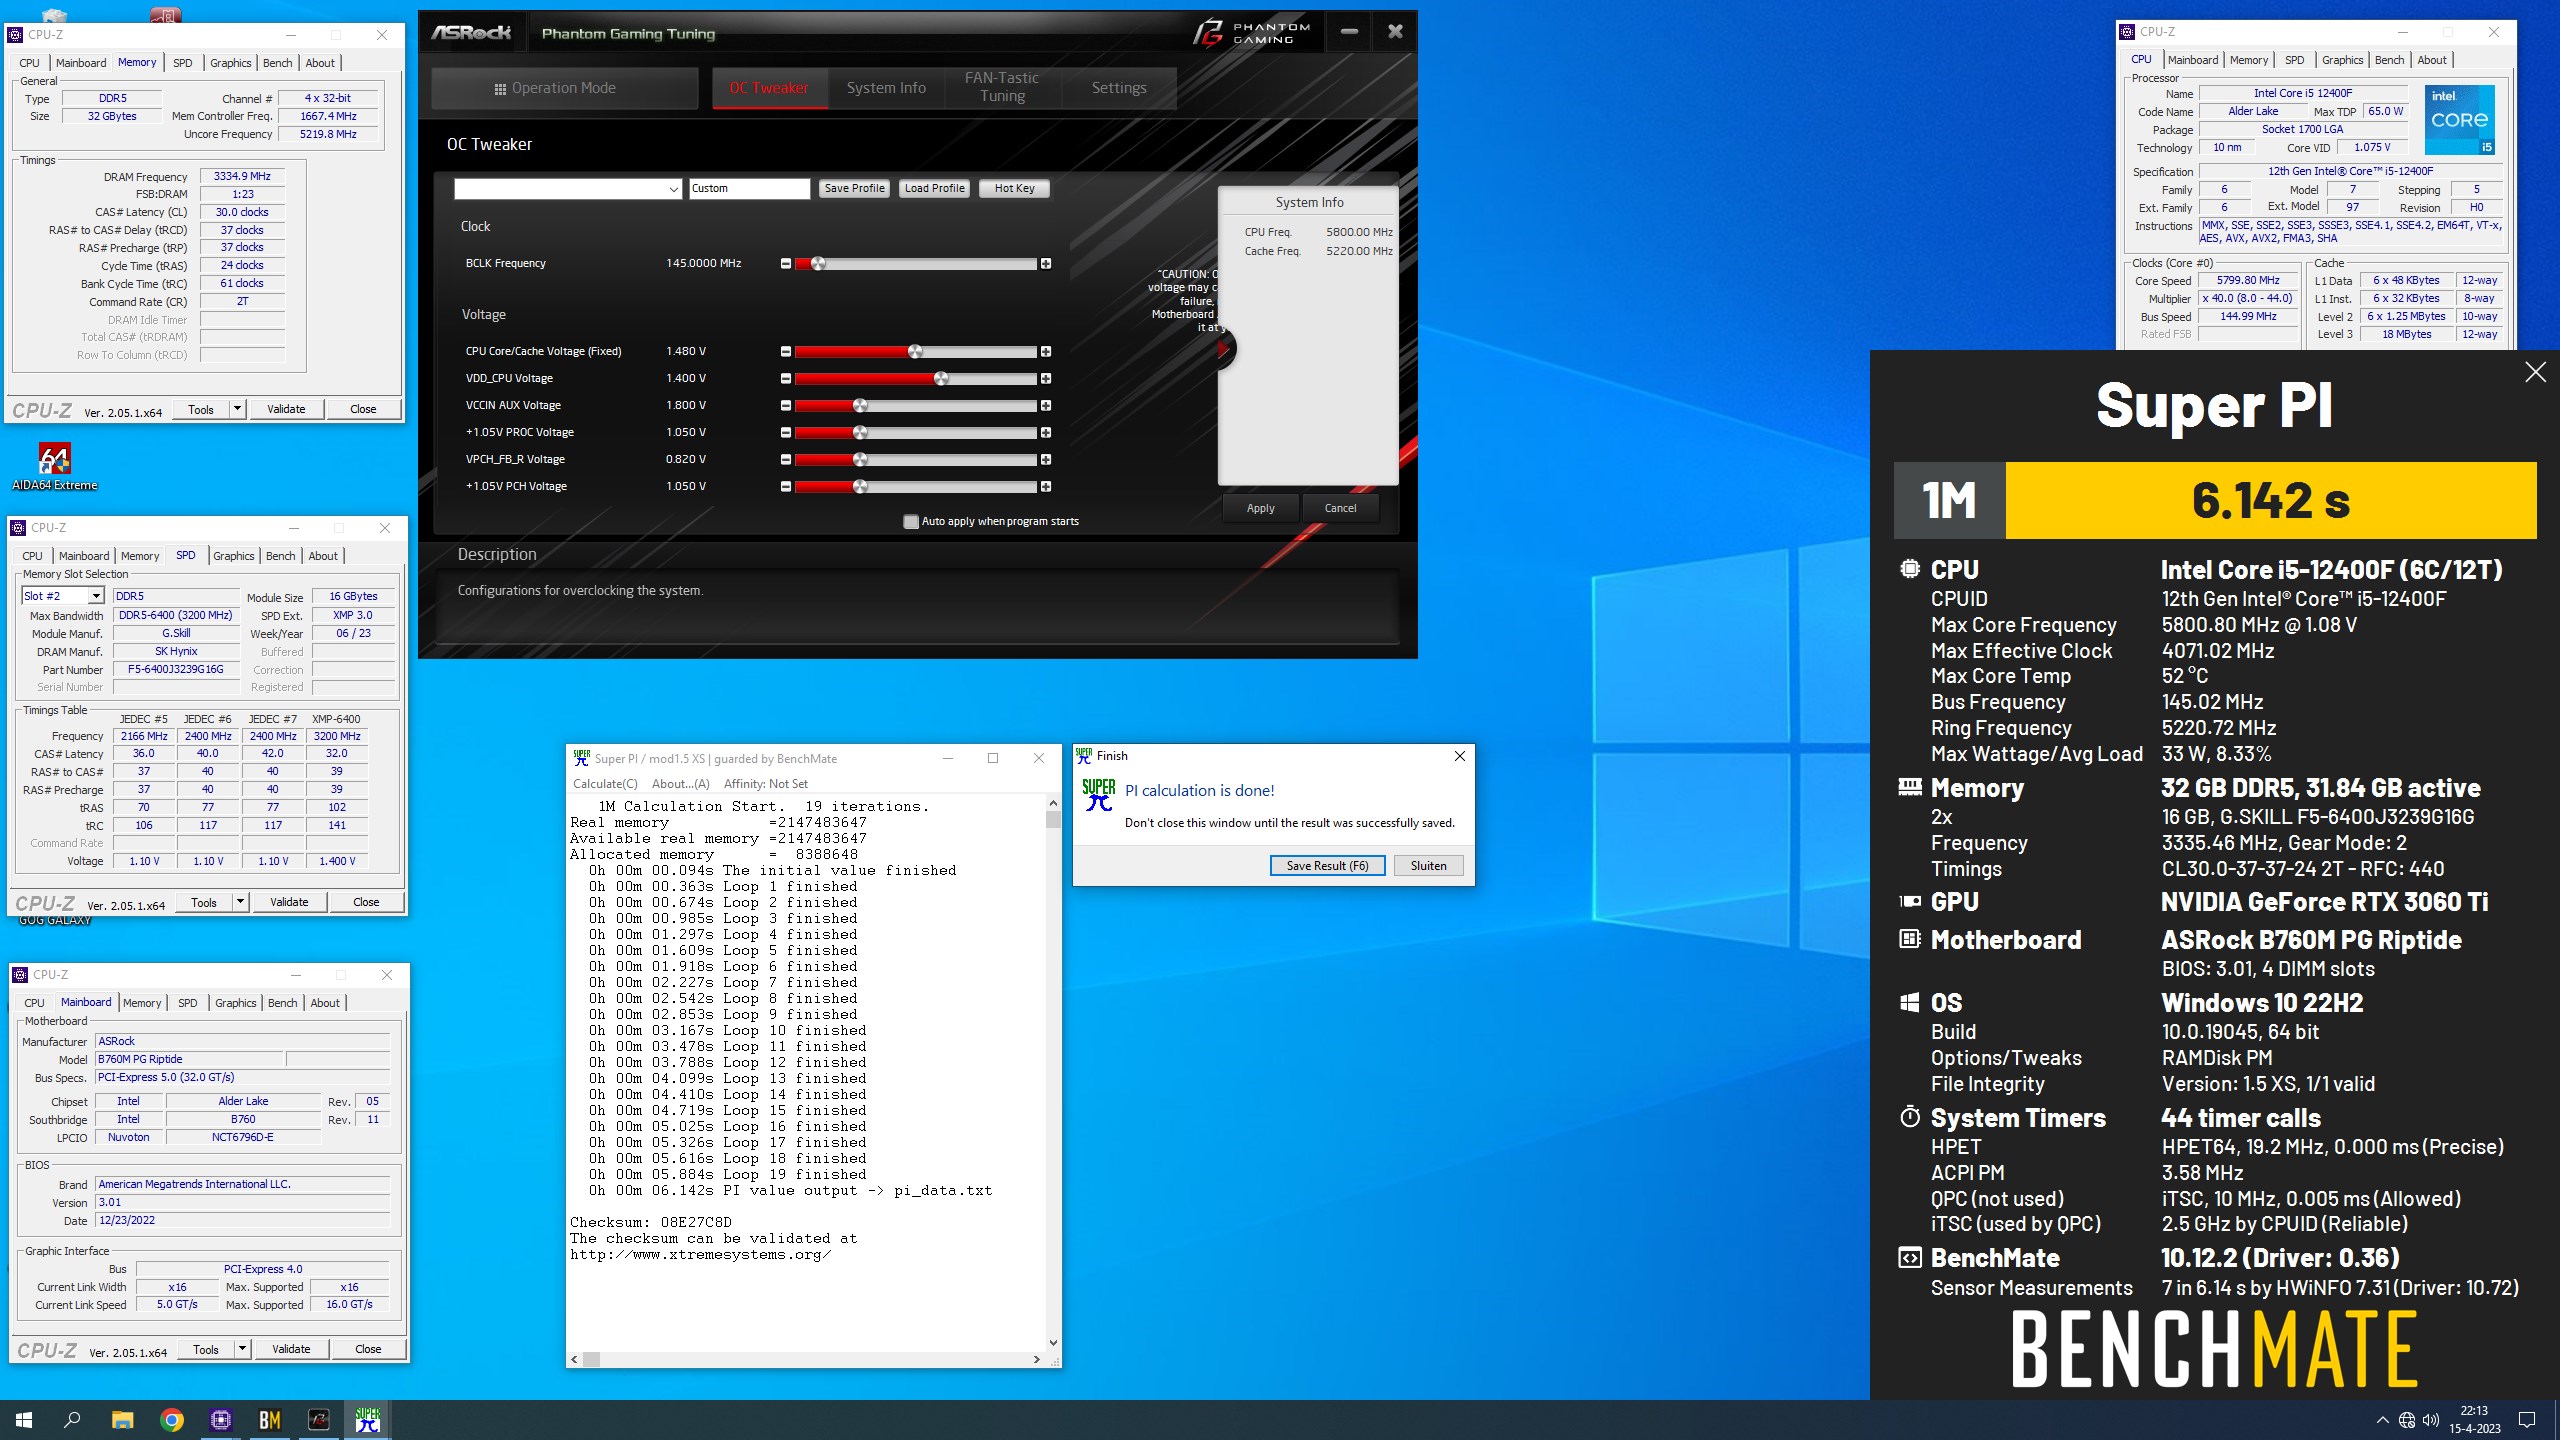2560x1440 pixels.
Task: Open Settings tab in Phantom Gaming Tuning
Action: (x=1119, y=88)
